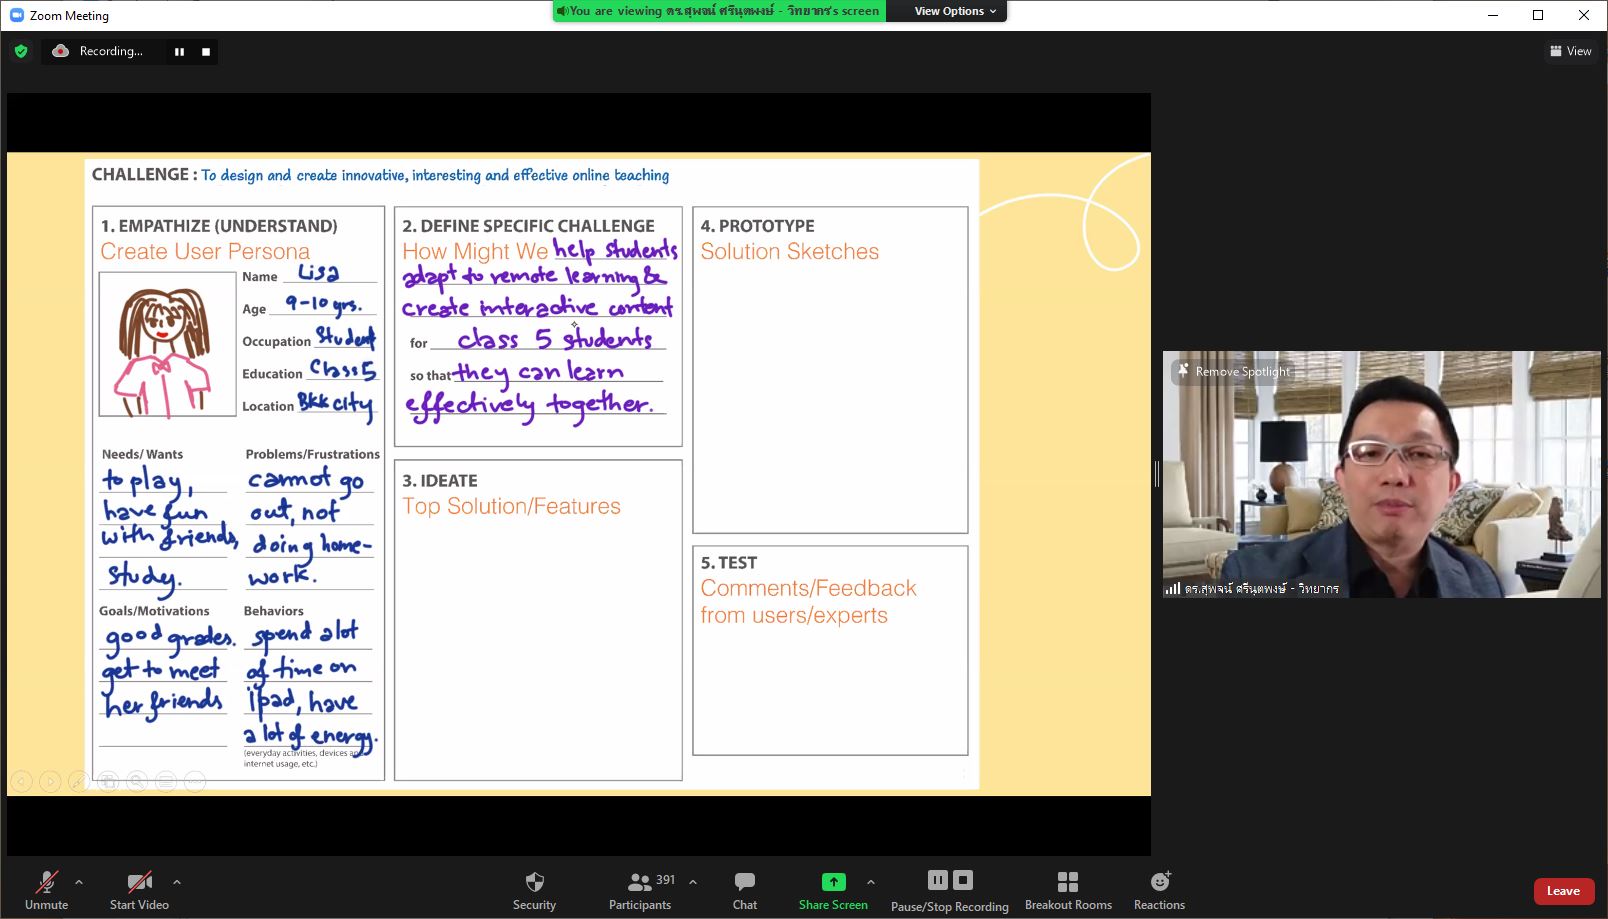Click the panel divider handle beside the video

coord(1157,474)
